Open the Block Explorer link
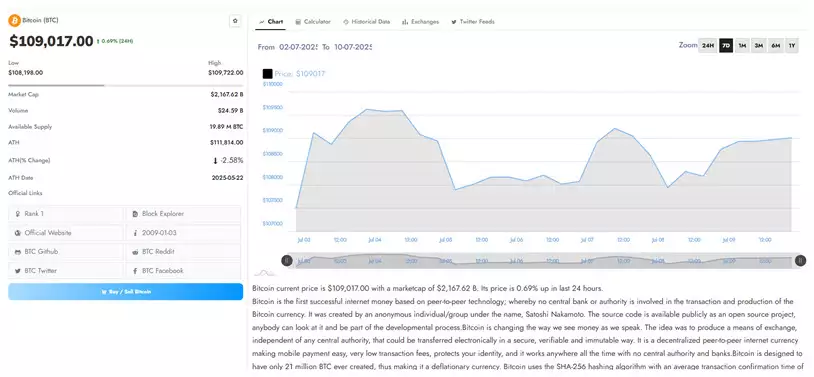 coord(184,214)
